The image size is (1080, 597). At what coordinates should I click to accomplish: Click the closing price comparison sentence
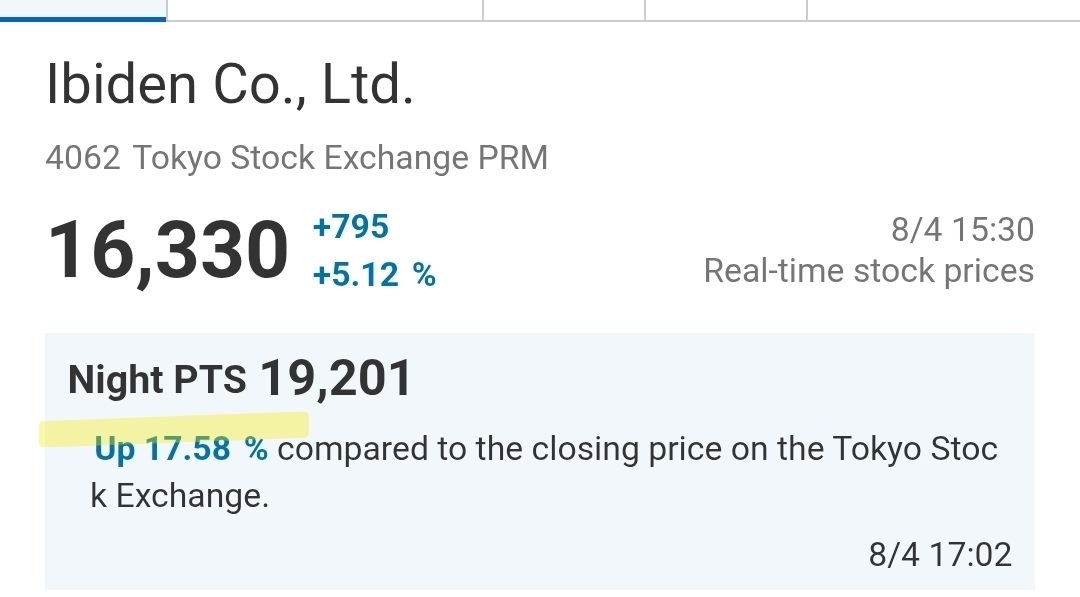[x=544, y=472]
